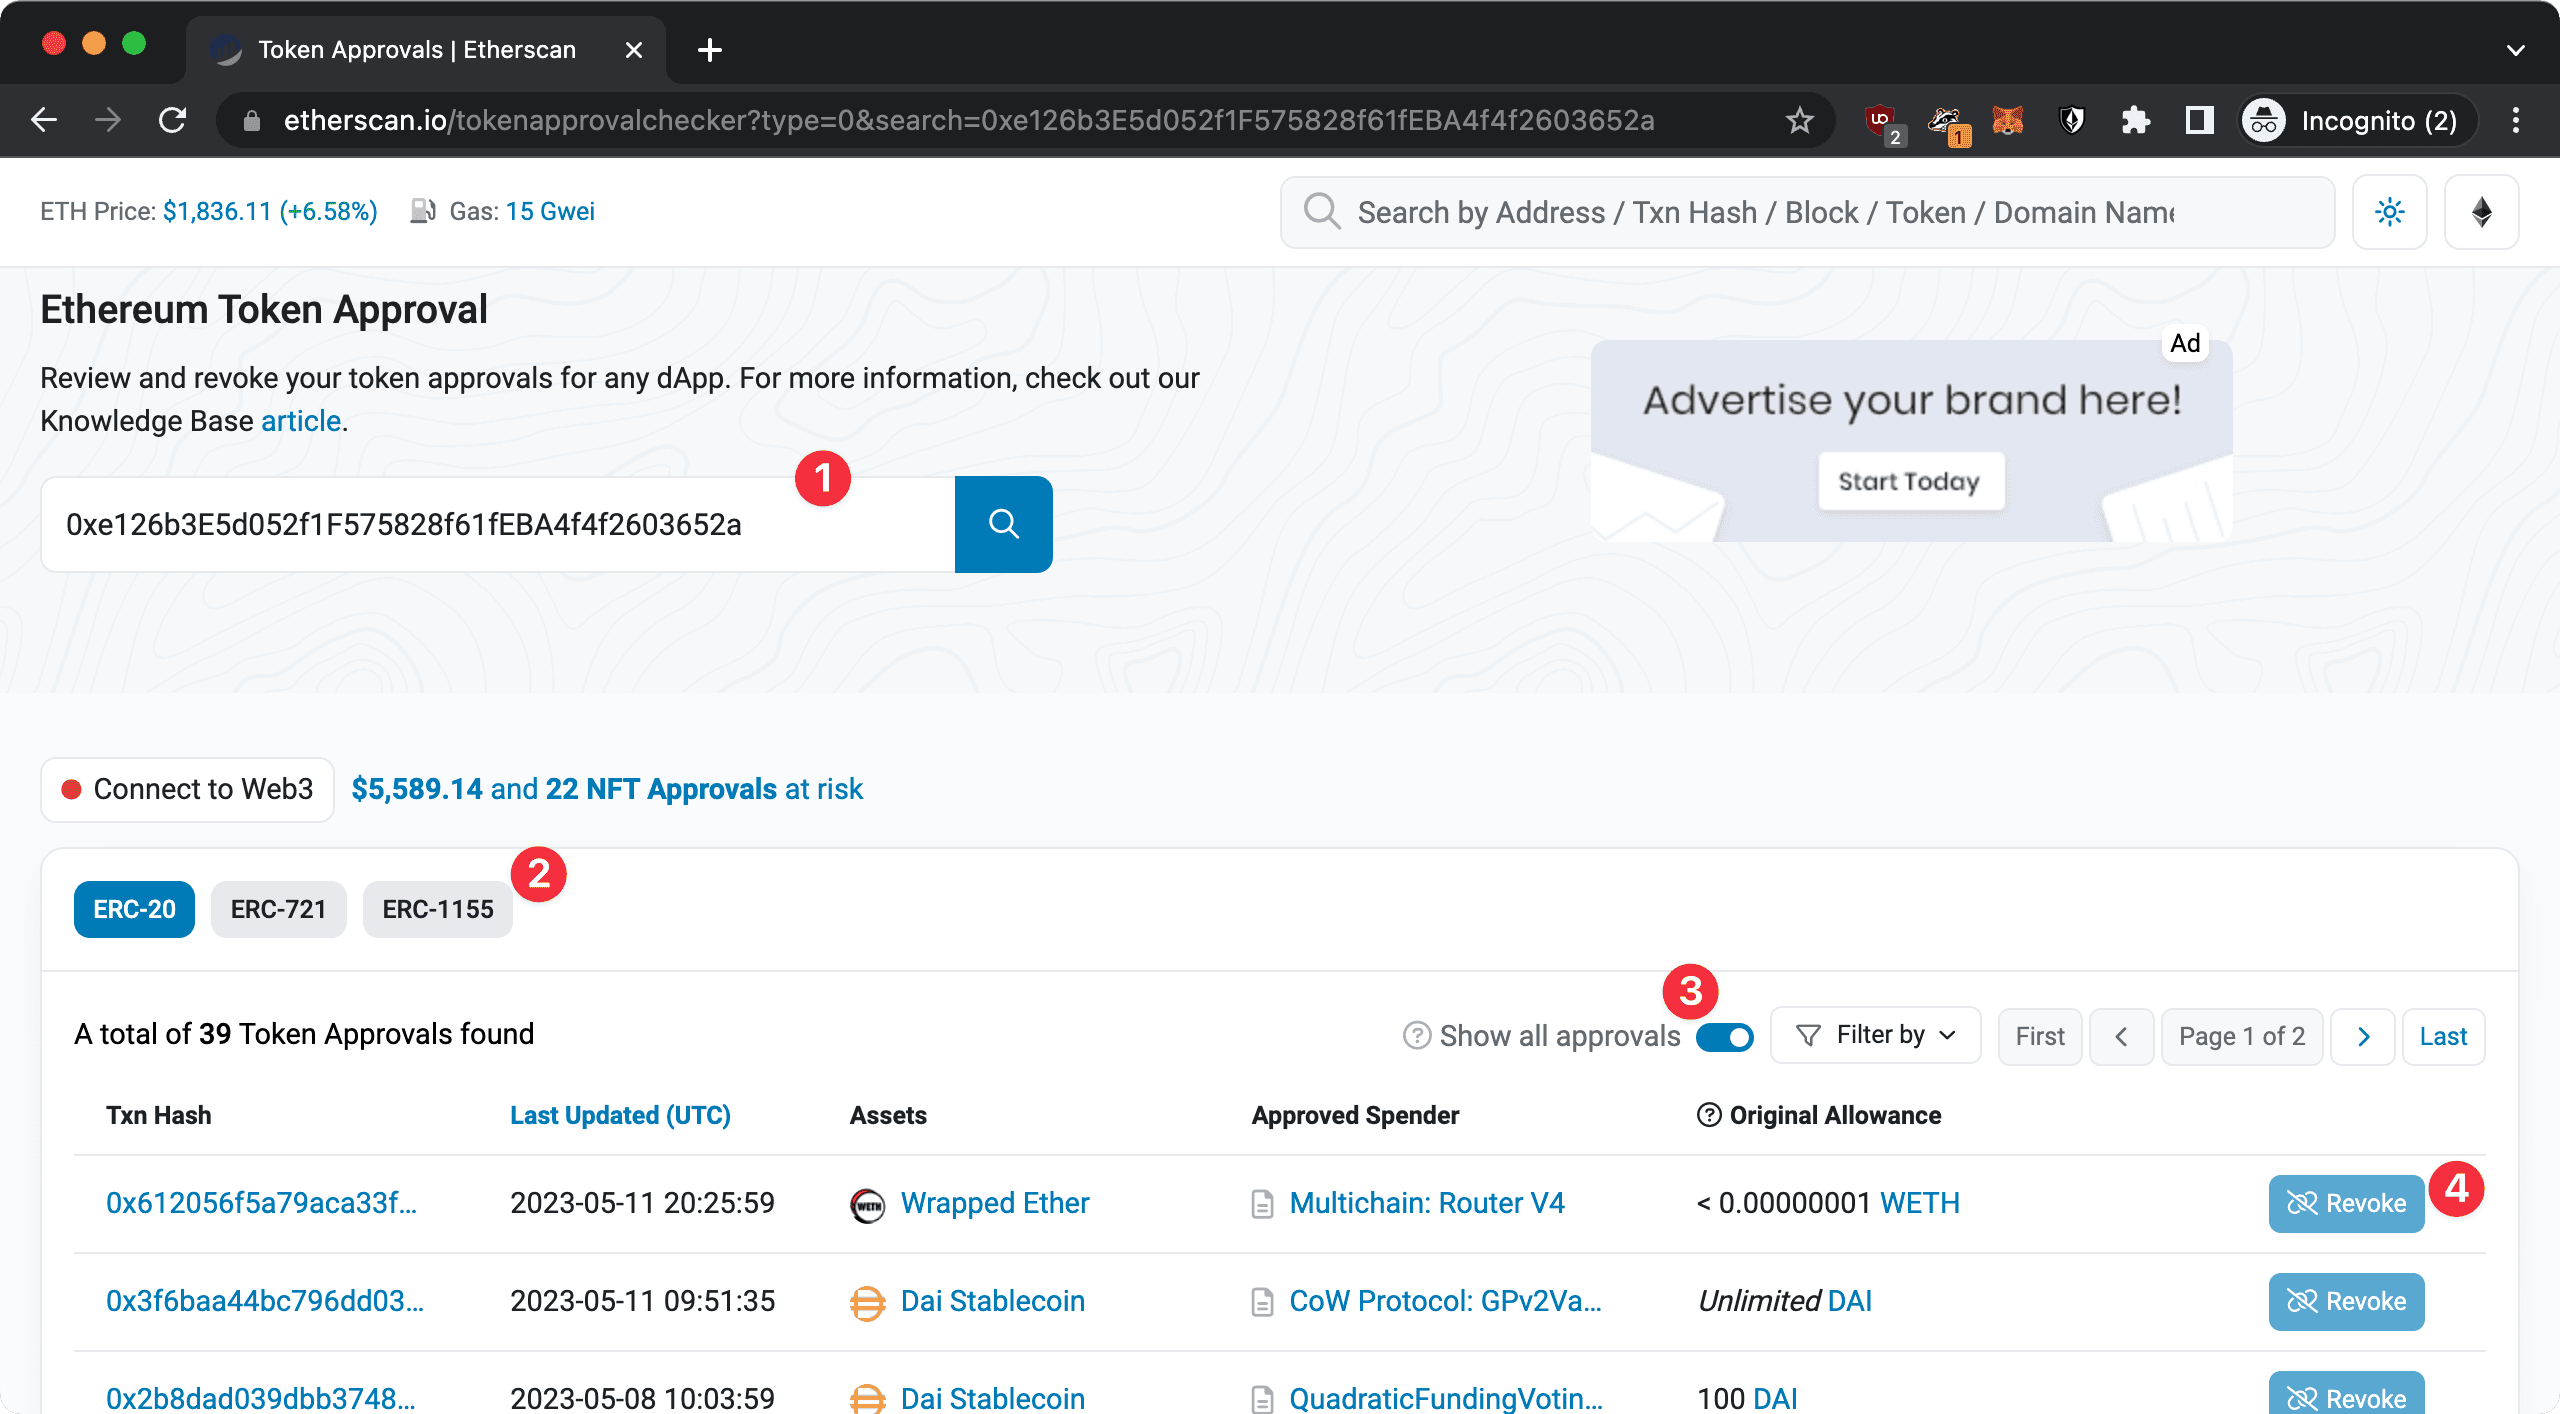Click the next page arrow button
This screenshot has width=2560, height=1414.
point(2362,1036)
